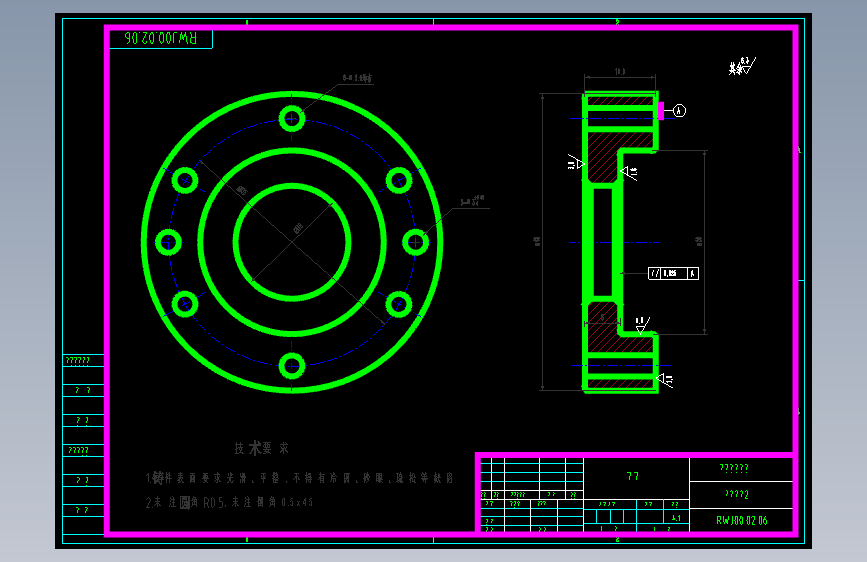Click the magenta datum feature marker on section view
The height and width of the screenshot is (562, 867).
pyautogui.click(x=661, y=111)
